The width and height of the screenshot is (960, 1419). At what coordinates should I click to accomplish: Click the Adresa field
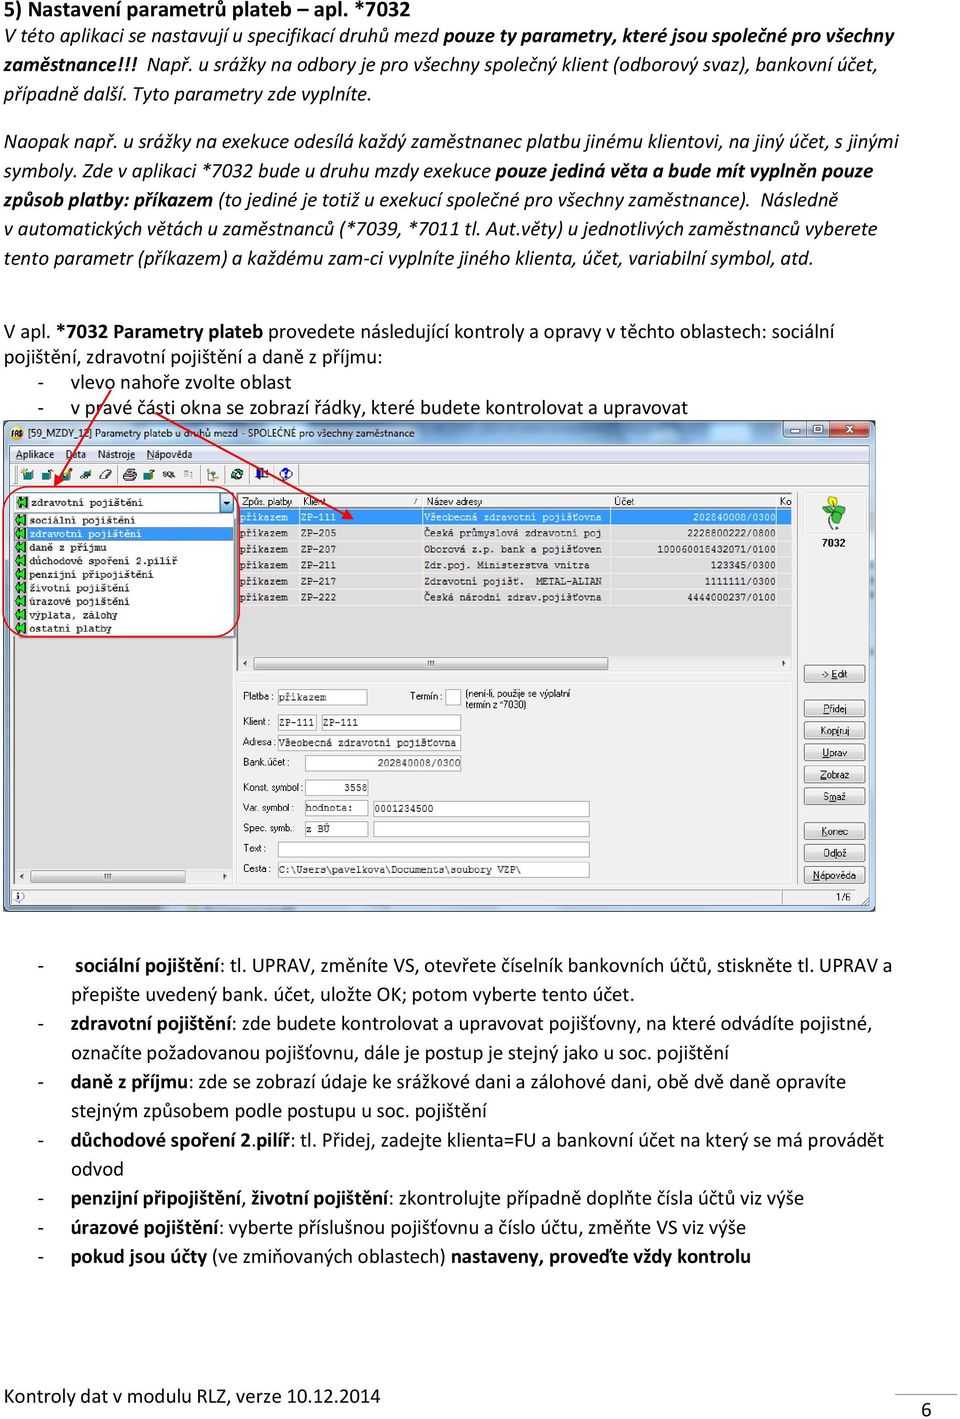pos(368,742)
